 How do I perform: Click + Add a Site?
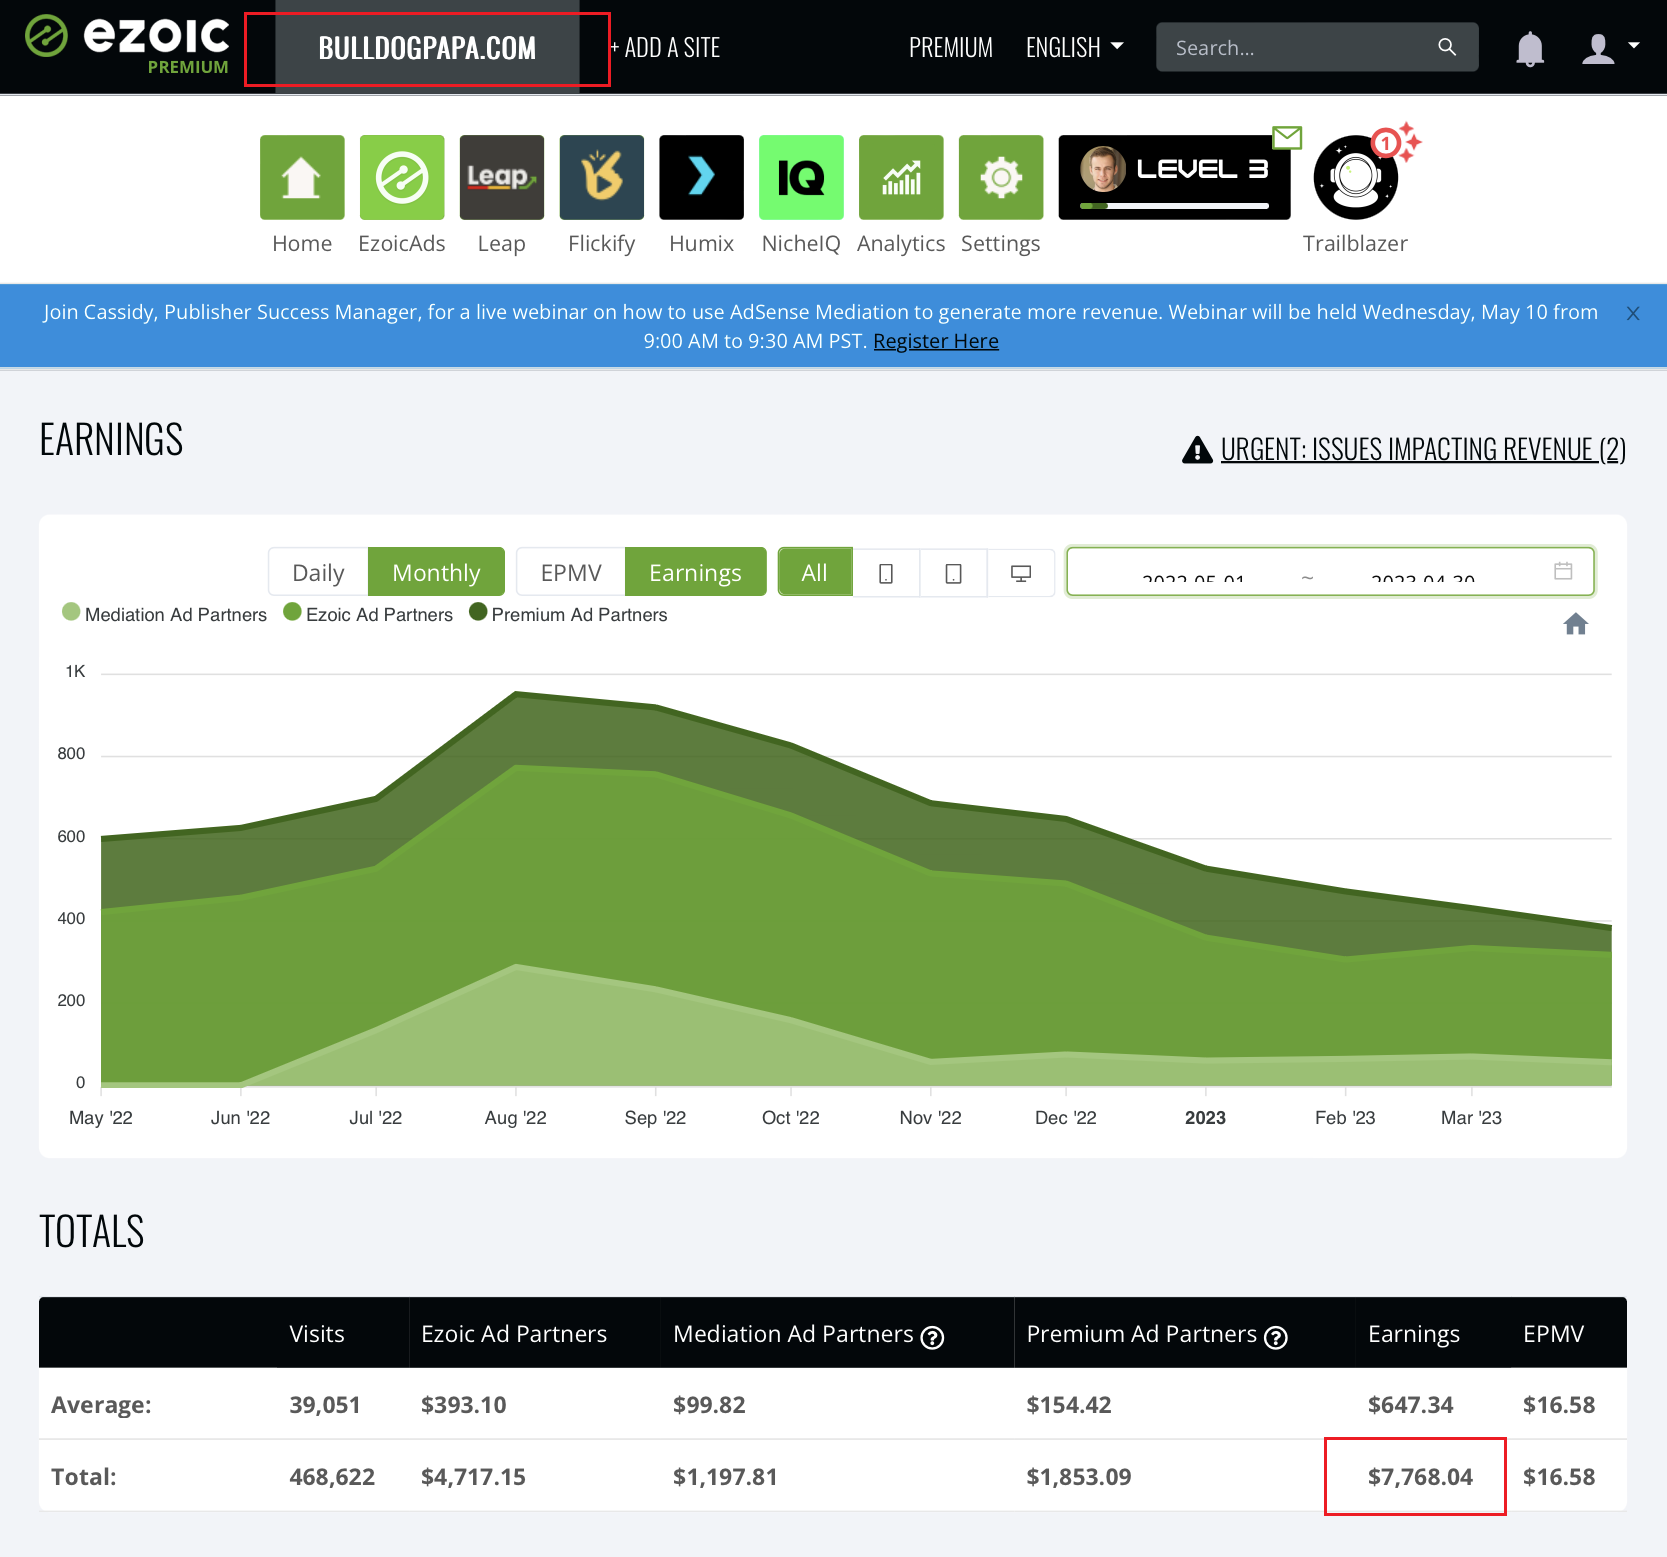tap(665, 48)
